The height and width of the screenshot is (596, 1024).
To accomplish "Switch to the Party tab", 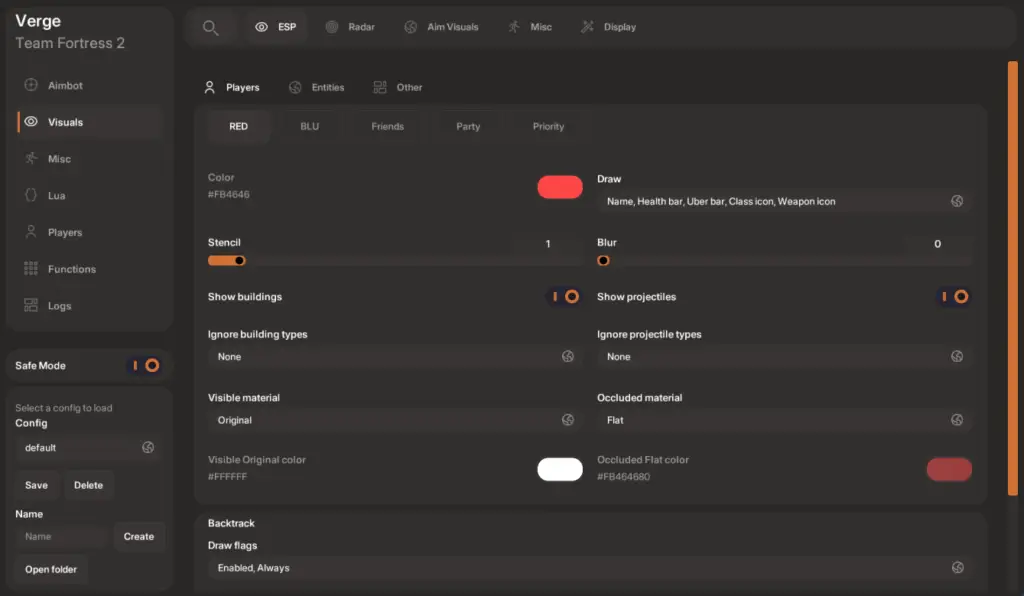I will click(468, 126).
